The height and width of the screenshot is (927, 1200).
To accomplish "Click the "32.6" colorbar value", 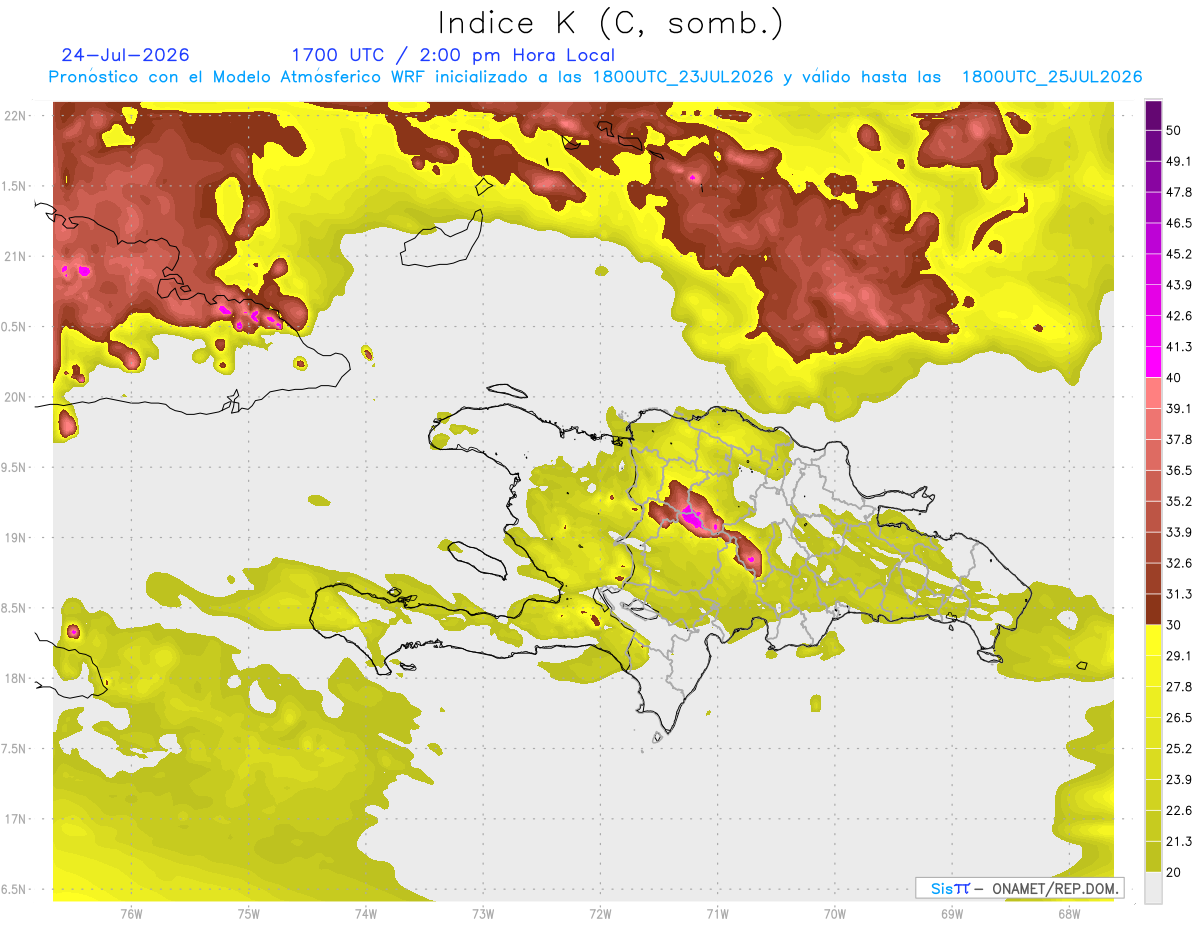I will (1179, 563).
